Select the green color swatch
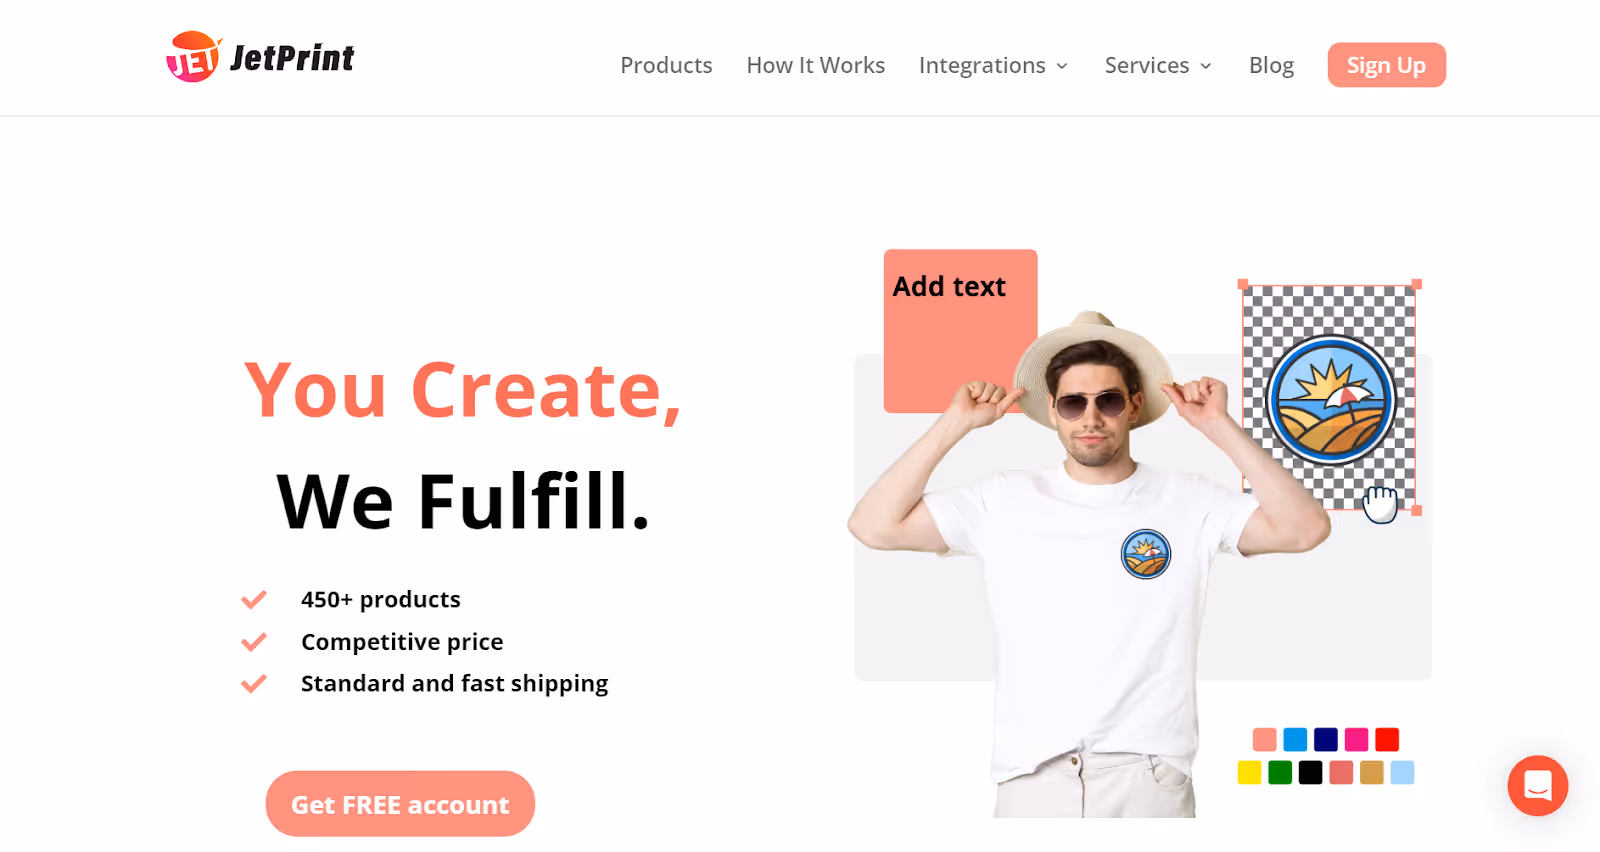The width and height of the screenshot is (1600, 852). click(1280, 772)
